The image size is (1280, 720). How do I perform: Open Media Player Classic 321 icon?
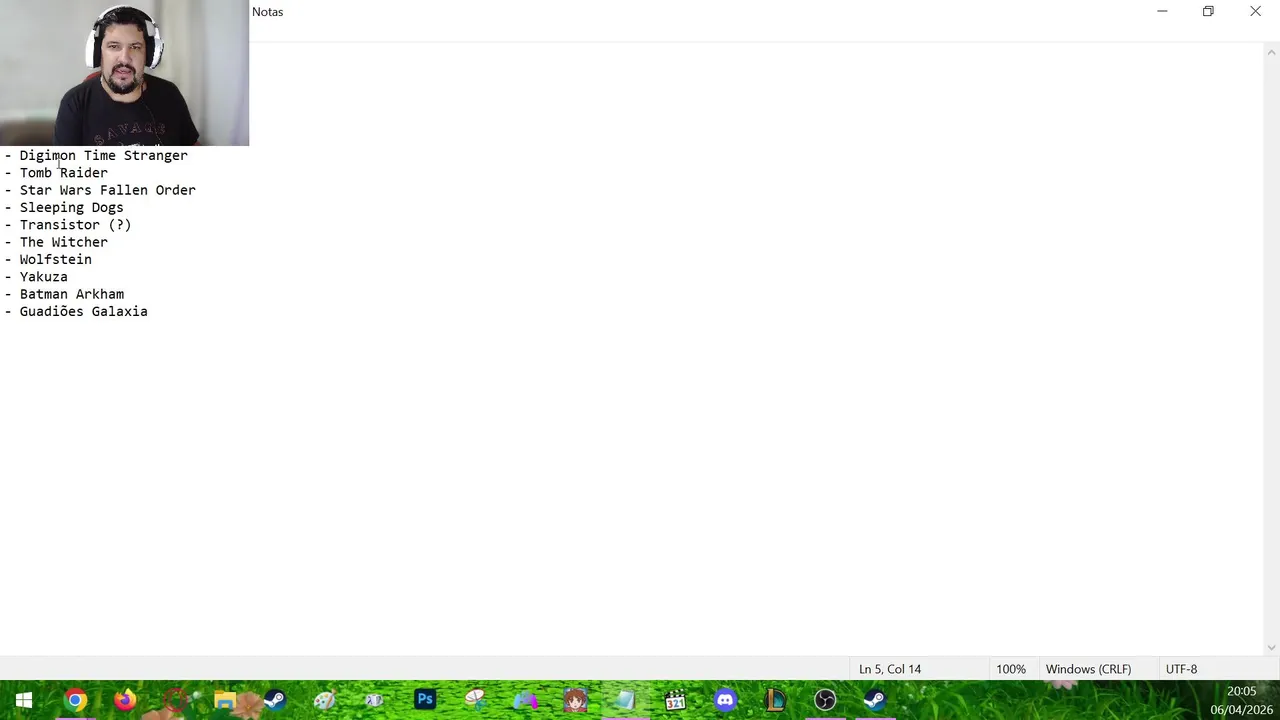pos(675,700)
